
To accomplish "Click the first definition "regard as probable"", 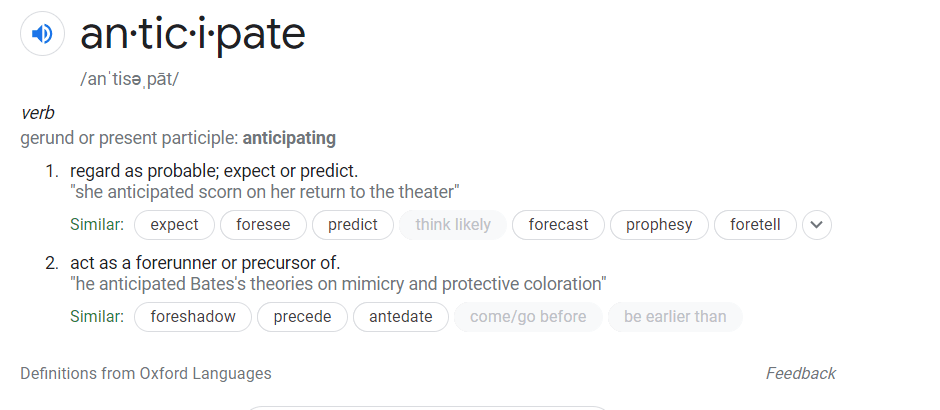I will (213, 171).
